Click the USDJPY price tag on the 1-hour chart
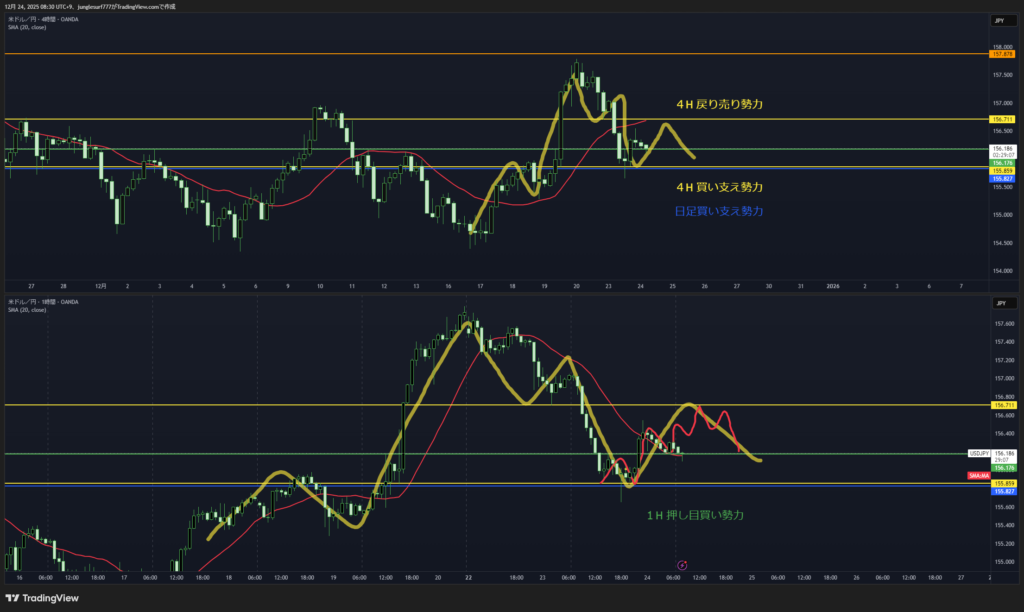 (980, 453)
